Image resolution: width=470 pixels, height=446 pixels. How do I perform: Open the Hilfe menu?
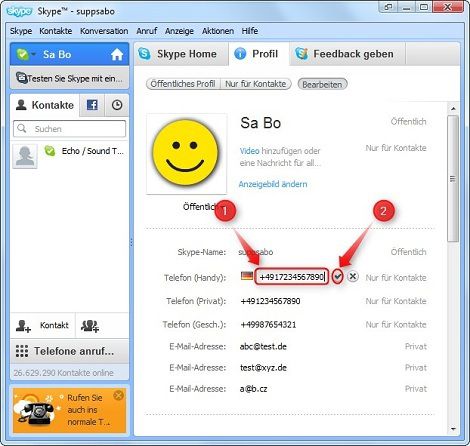(250, 31)
